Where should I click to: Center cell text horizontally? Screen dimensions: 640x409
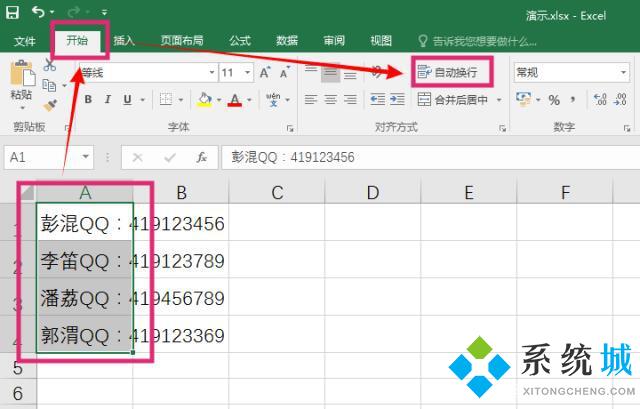point(330,99)
